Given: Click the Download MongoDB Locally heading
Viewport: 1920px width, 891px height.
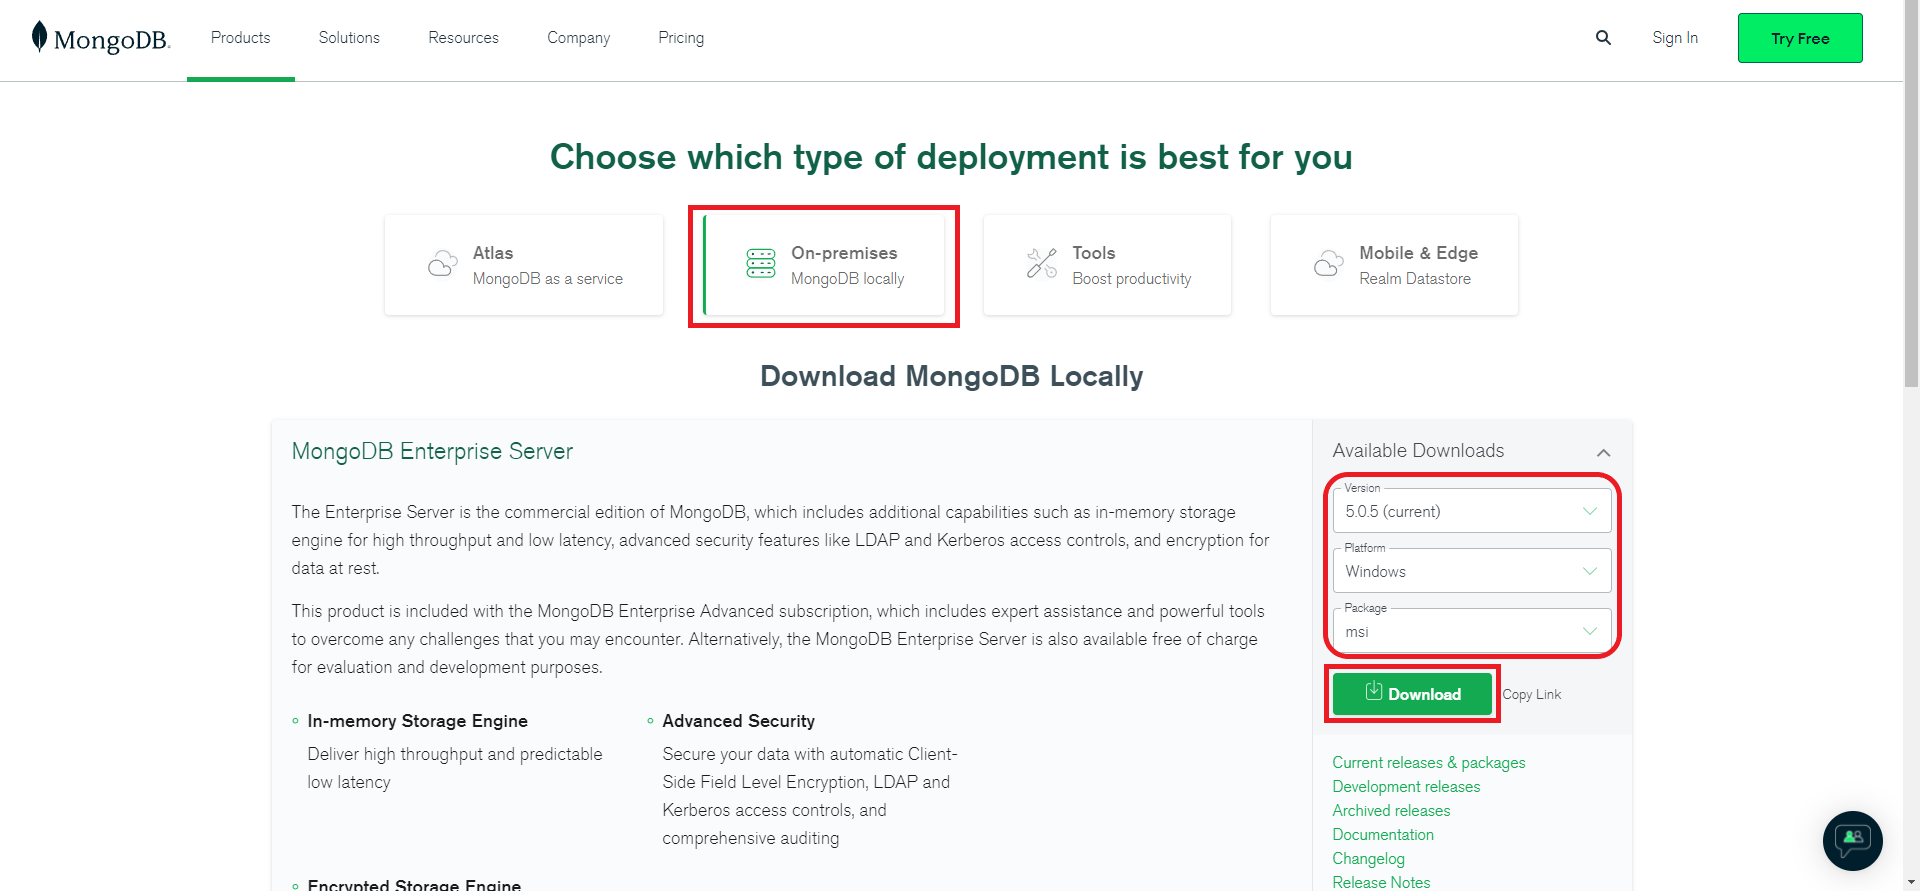Looking at the screenshot, I should point(951,376).
